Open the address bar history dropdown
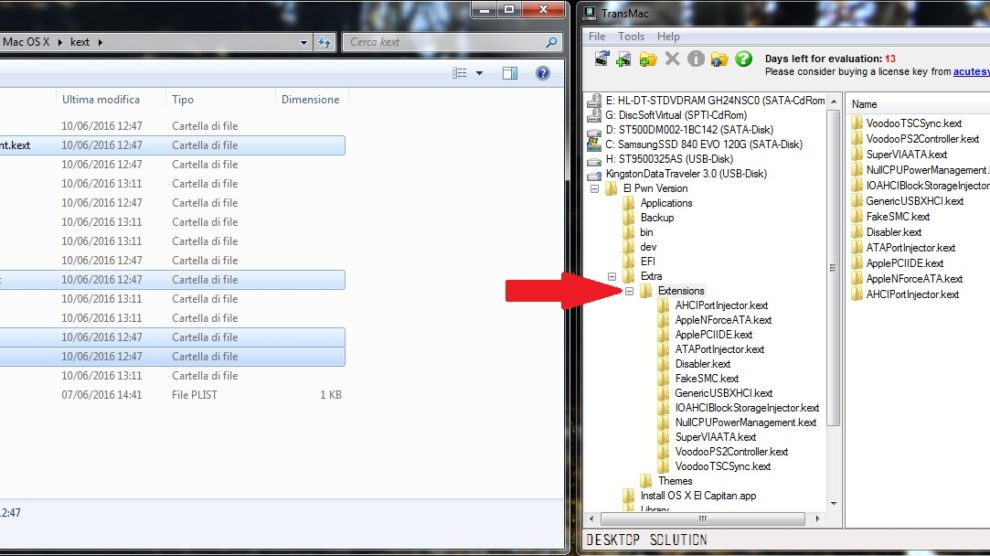The width and height of the screenshot is (990, 556). (x=304, y=42)
